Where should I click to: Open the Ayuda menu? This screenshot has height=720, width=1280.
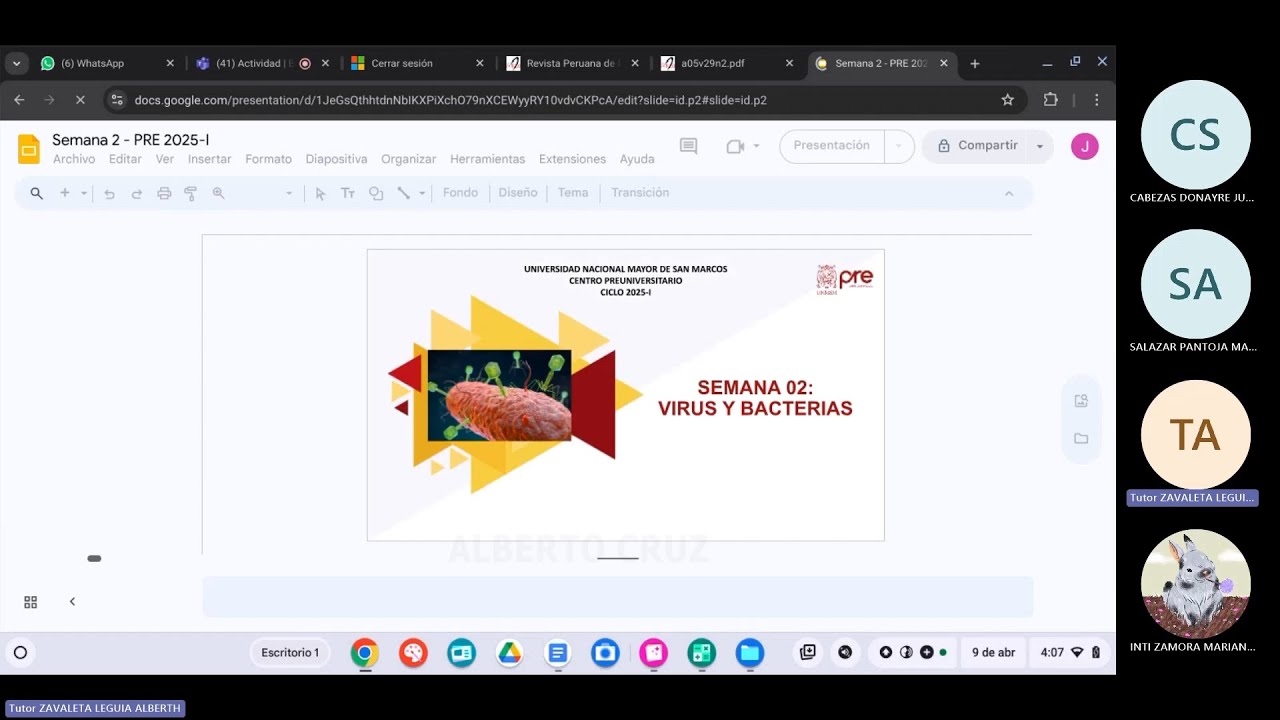click(x=637, y=159)
